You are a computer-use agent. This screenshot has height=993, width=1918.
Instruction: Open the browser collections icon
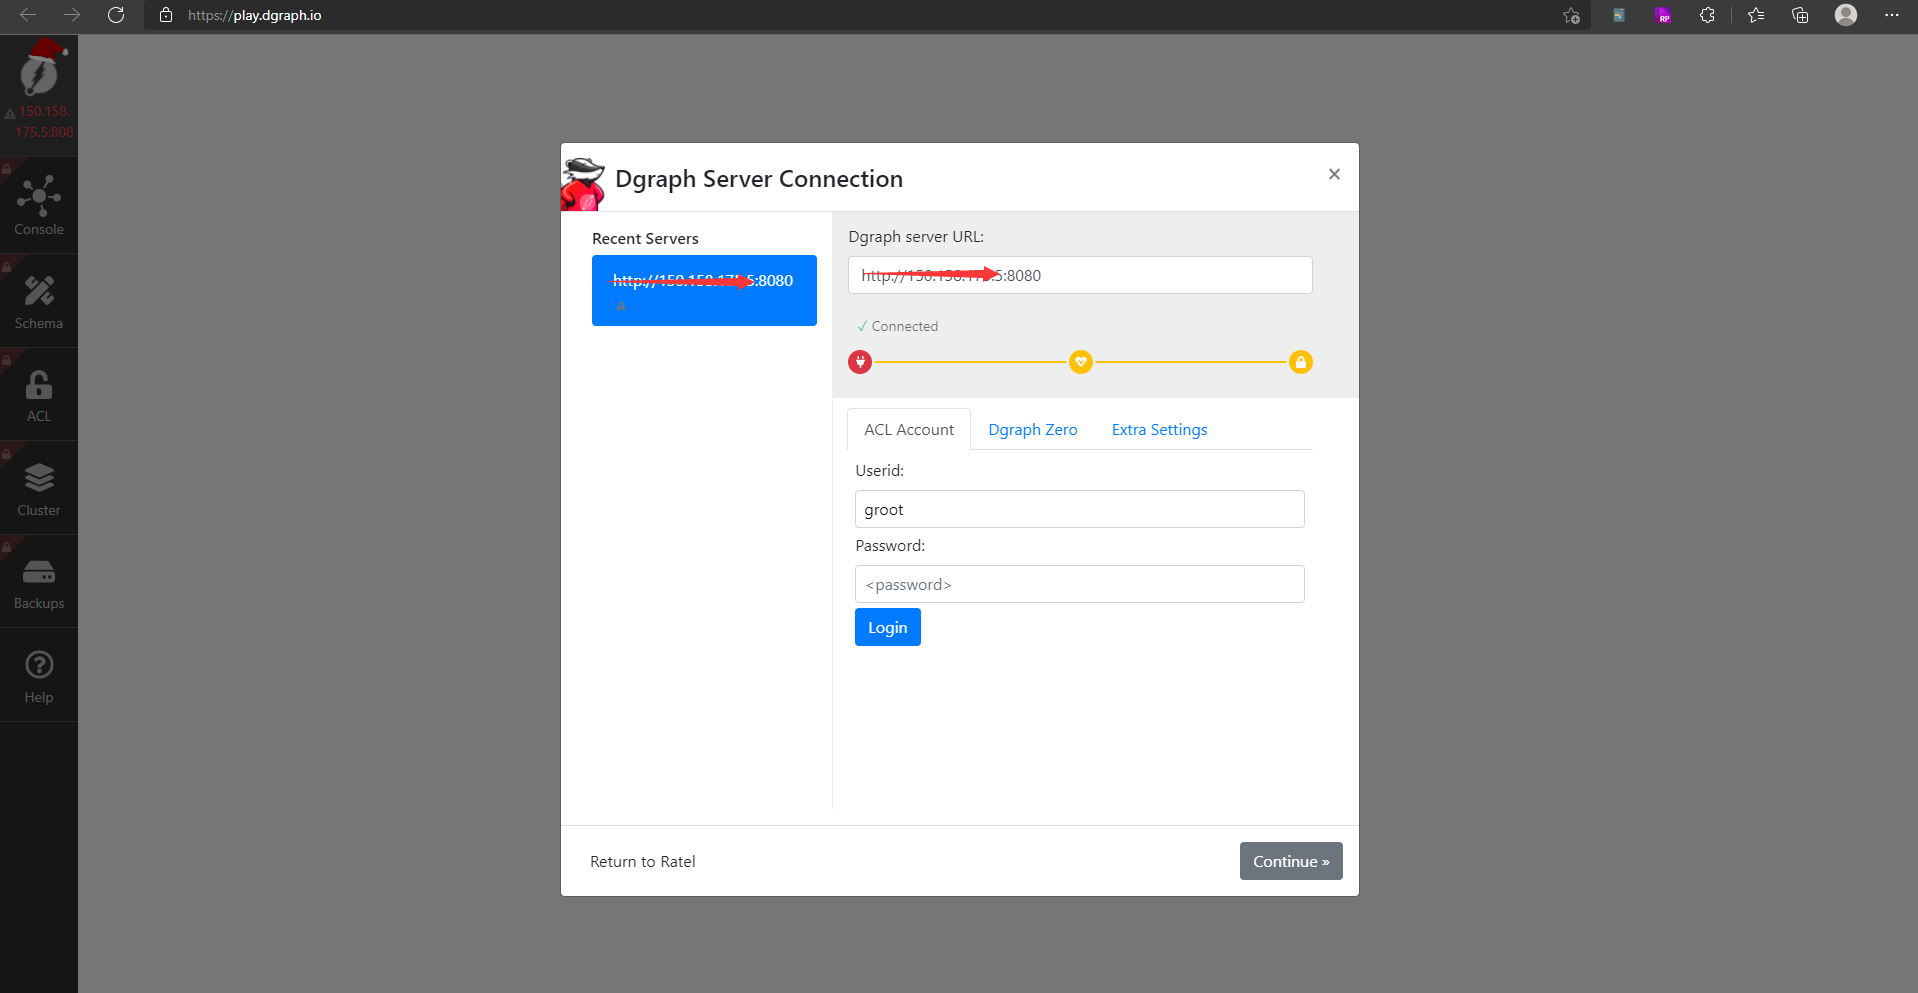pos(1800,15)
